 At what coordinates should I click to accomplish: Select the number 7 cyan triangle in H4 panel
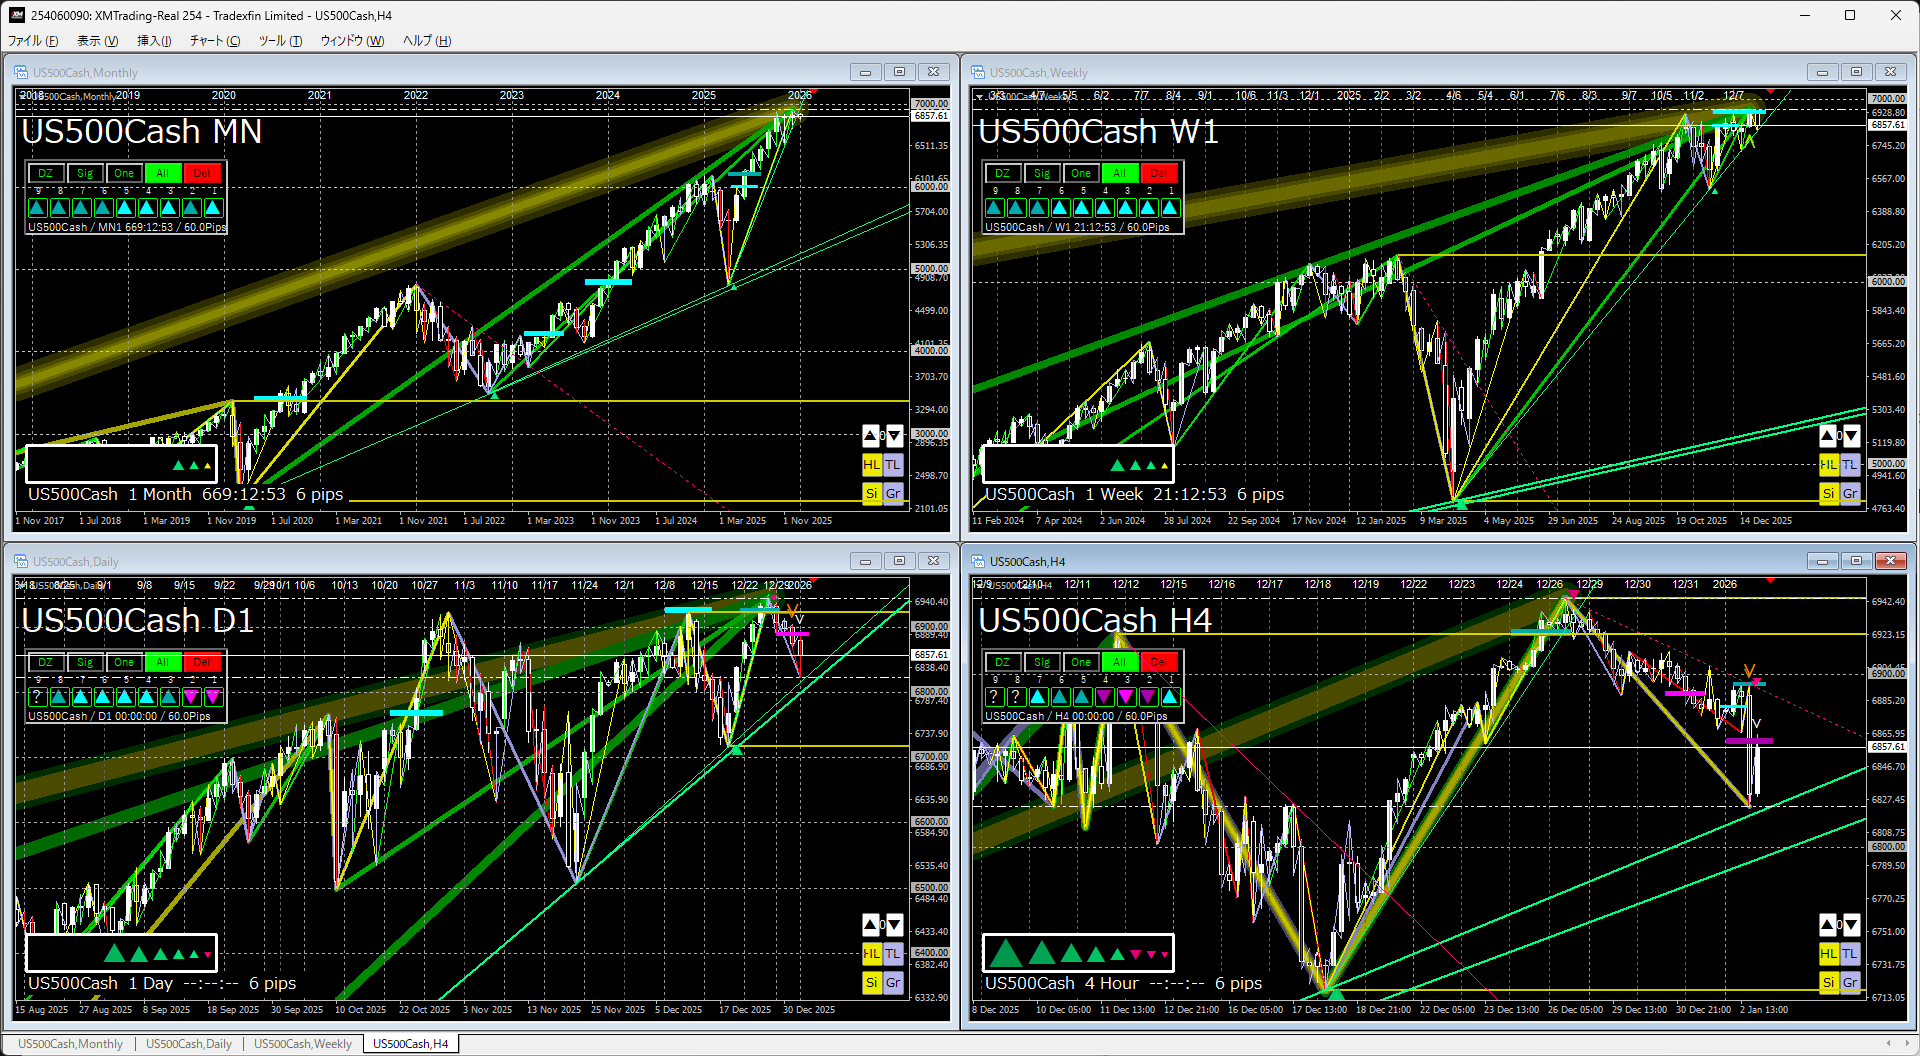coord(1038,697)
